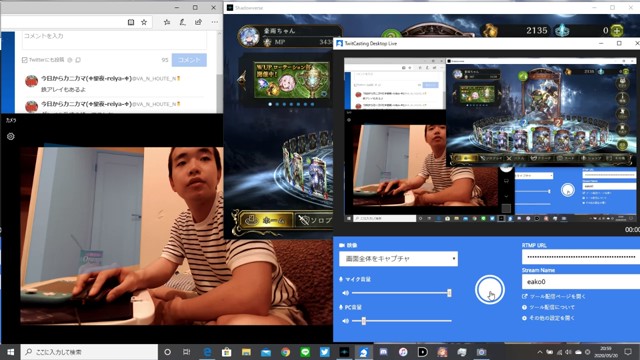Add page to favorites with the star in the address bar
The height and width of the screenshot is (360, 640).
144,22
